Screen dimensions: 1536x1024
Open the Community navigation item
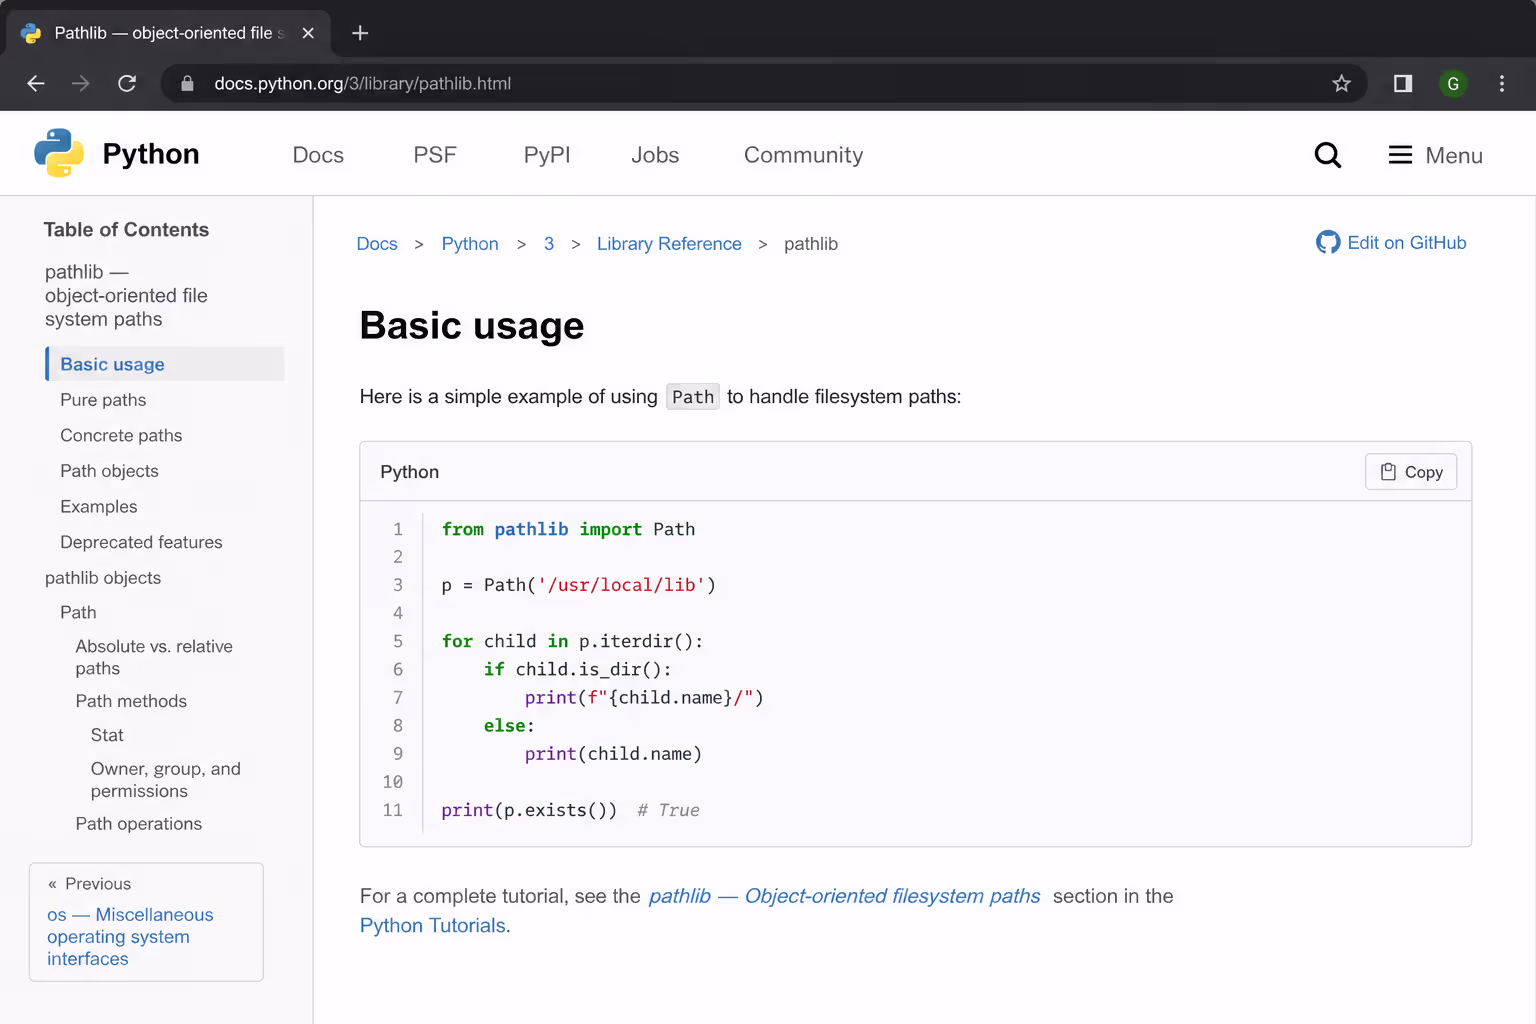click(x=803, y=155)
